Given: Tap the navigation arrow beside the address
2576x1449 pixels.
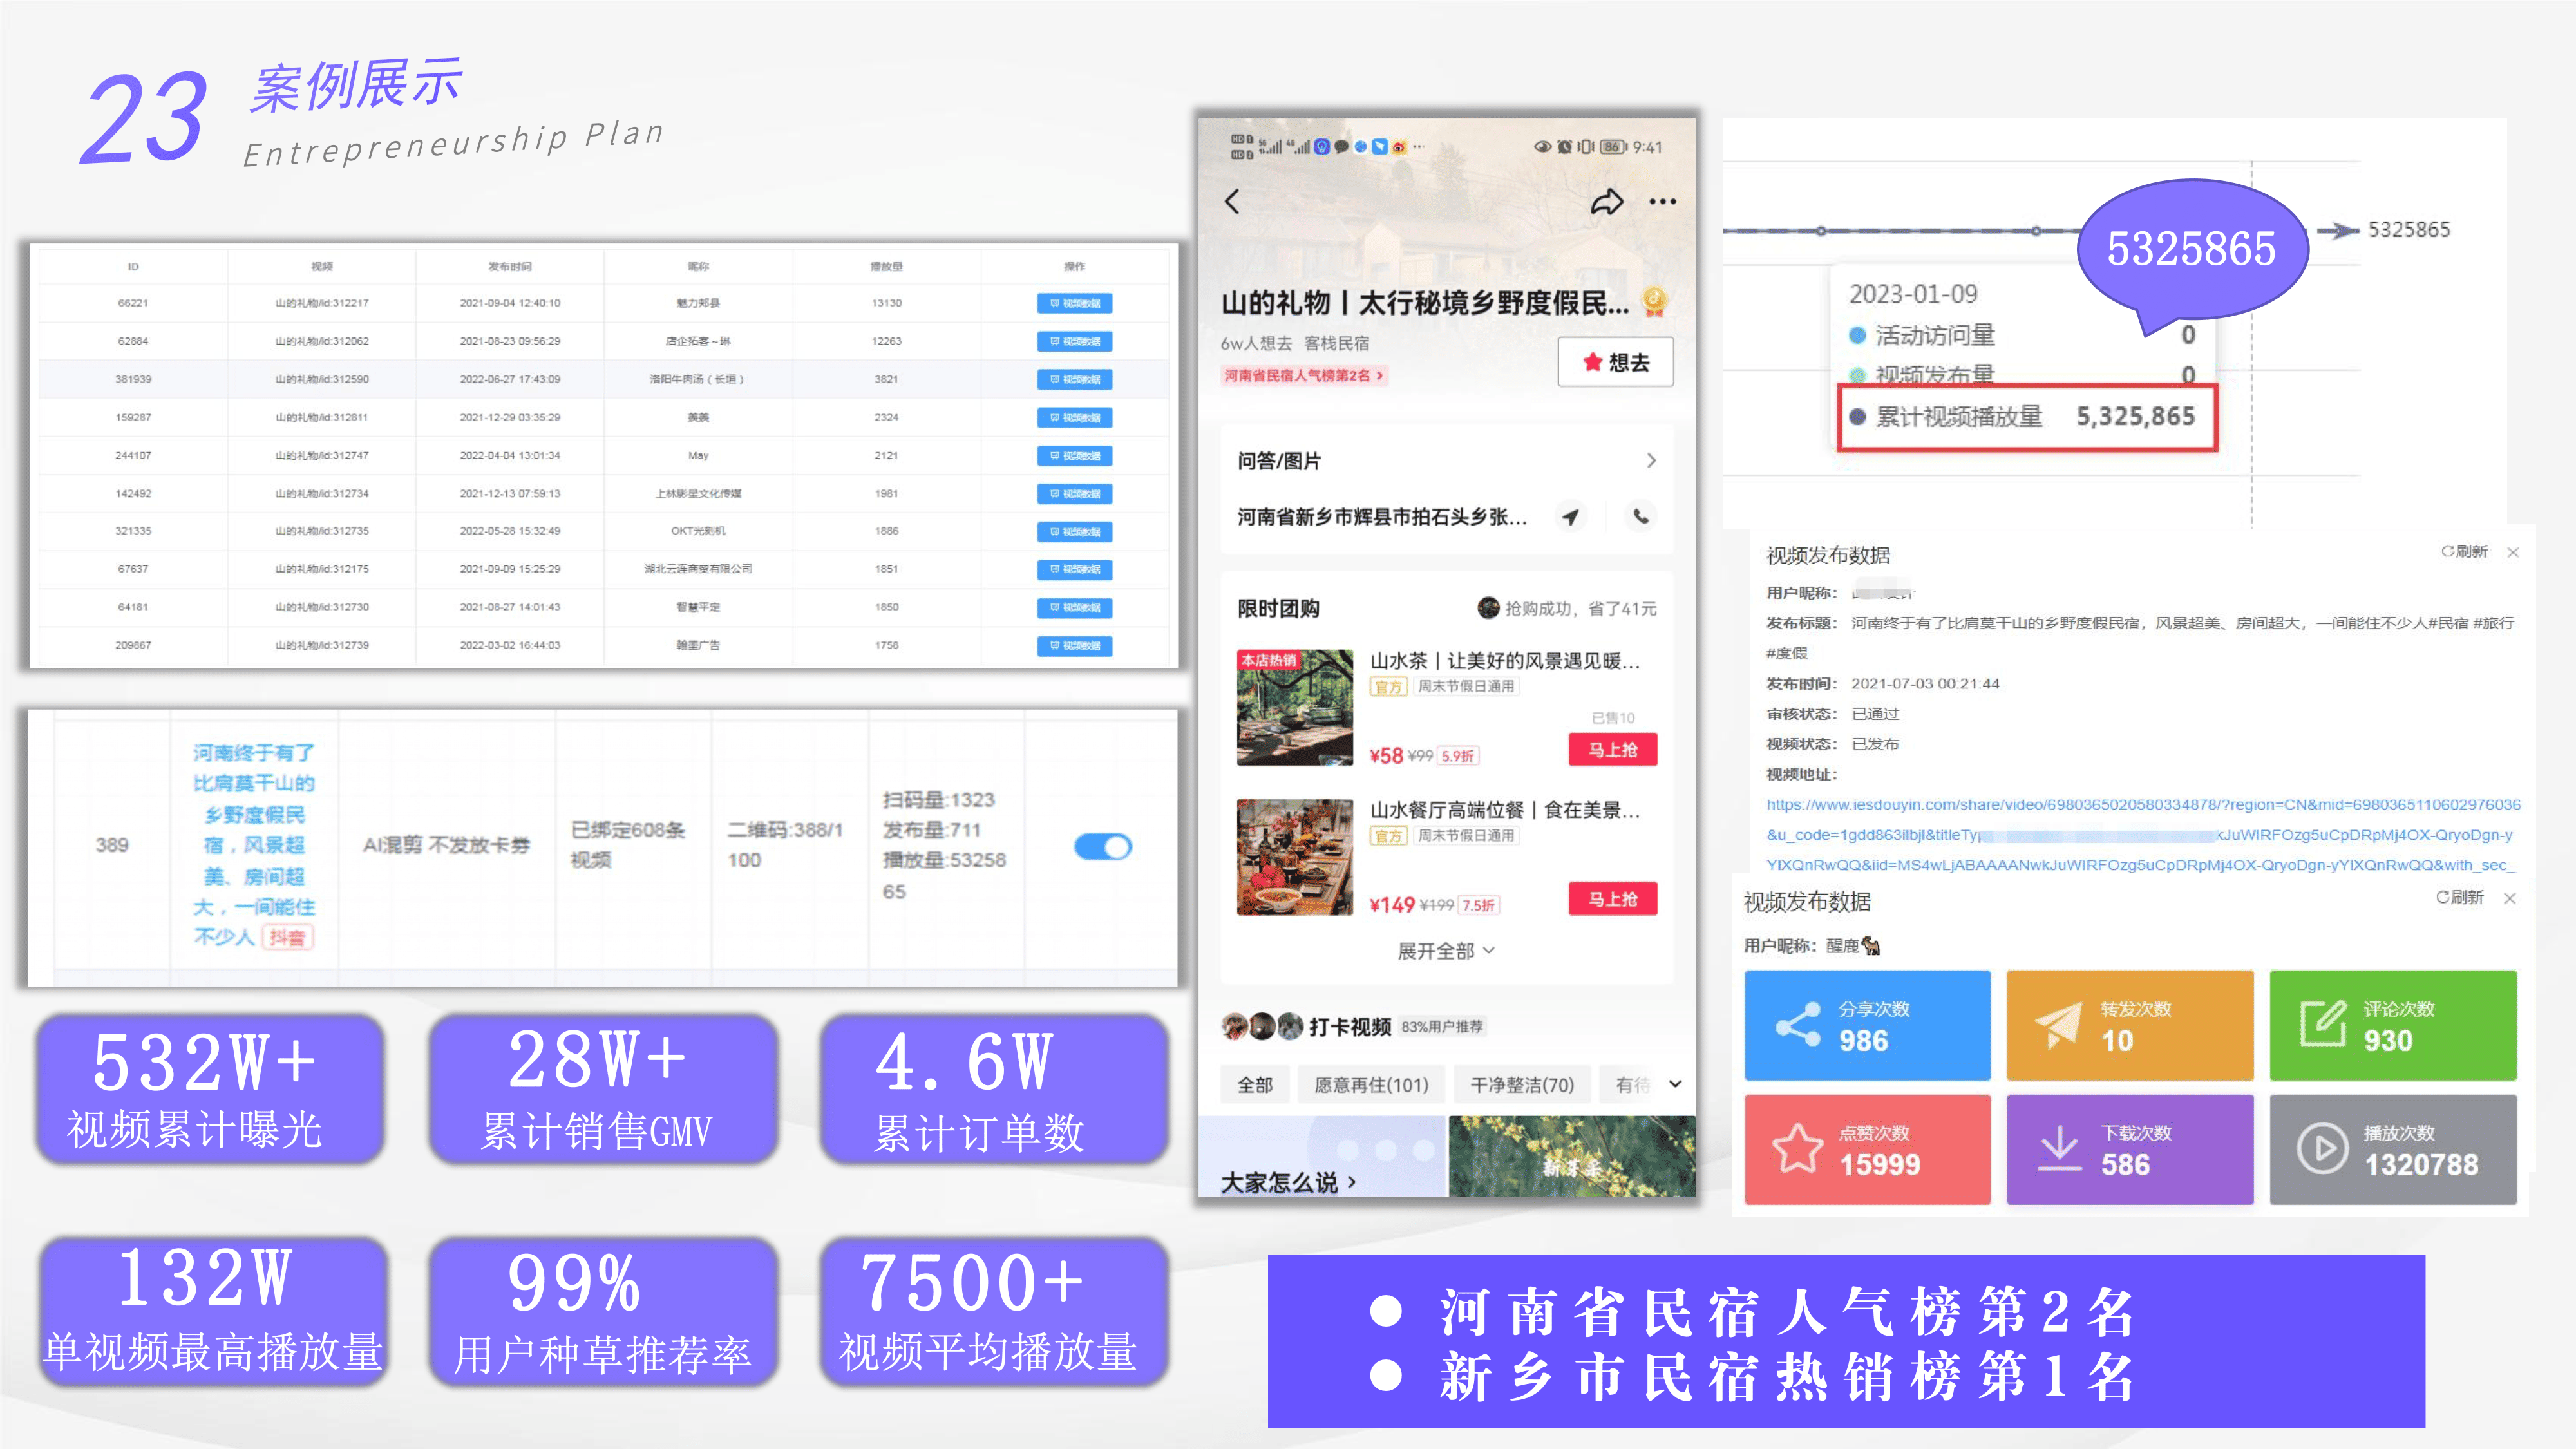Looking at the screenshot, I should click(1571, 517).
